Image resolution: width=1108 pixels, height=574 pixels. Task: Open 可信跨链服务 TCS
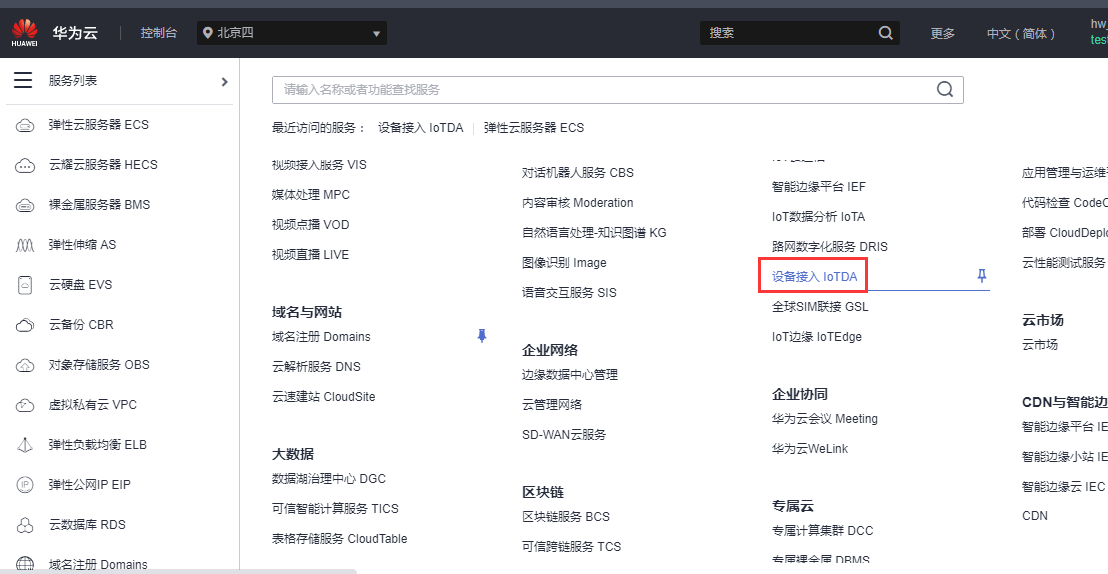point(572,546)
